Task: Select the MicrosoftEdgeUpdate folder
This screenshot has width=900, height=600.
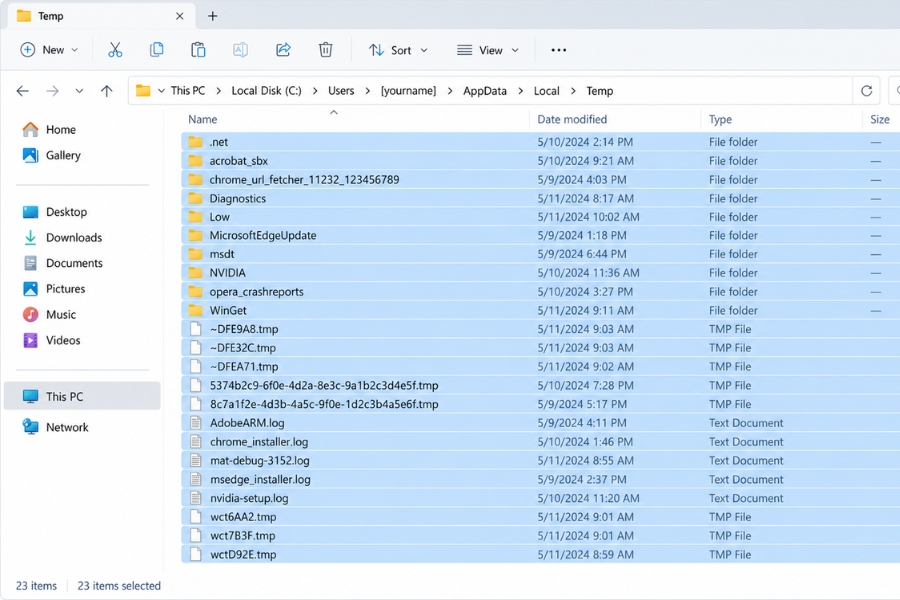Action: (x=540, y=235)
